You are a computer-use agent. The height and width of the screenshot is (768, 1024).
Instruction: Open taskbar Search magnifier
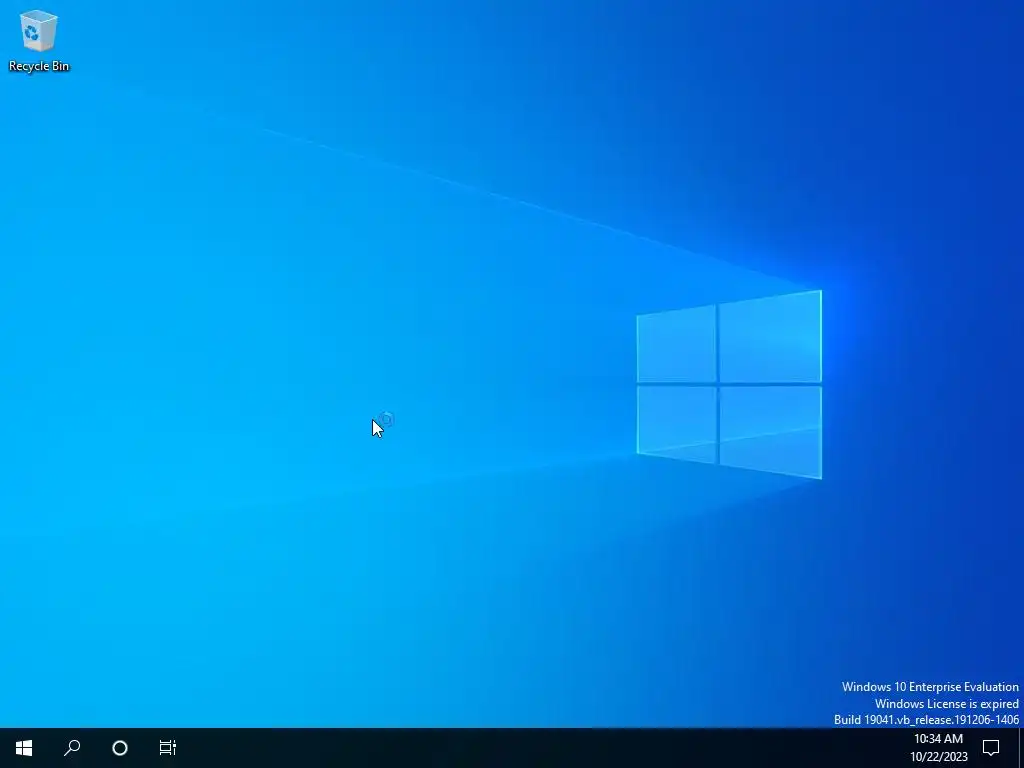tap(72, 748)
